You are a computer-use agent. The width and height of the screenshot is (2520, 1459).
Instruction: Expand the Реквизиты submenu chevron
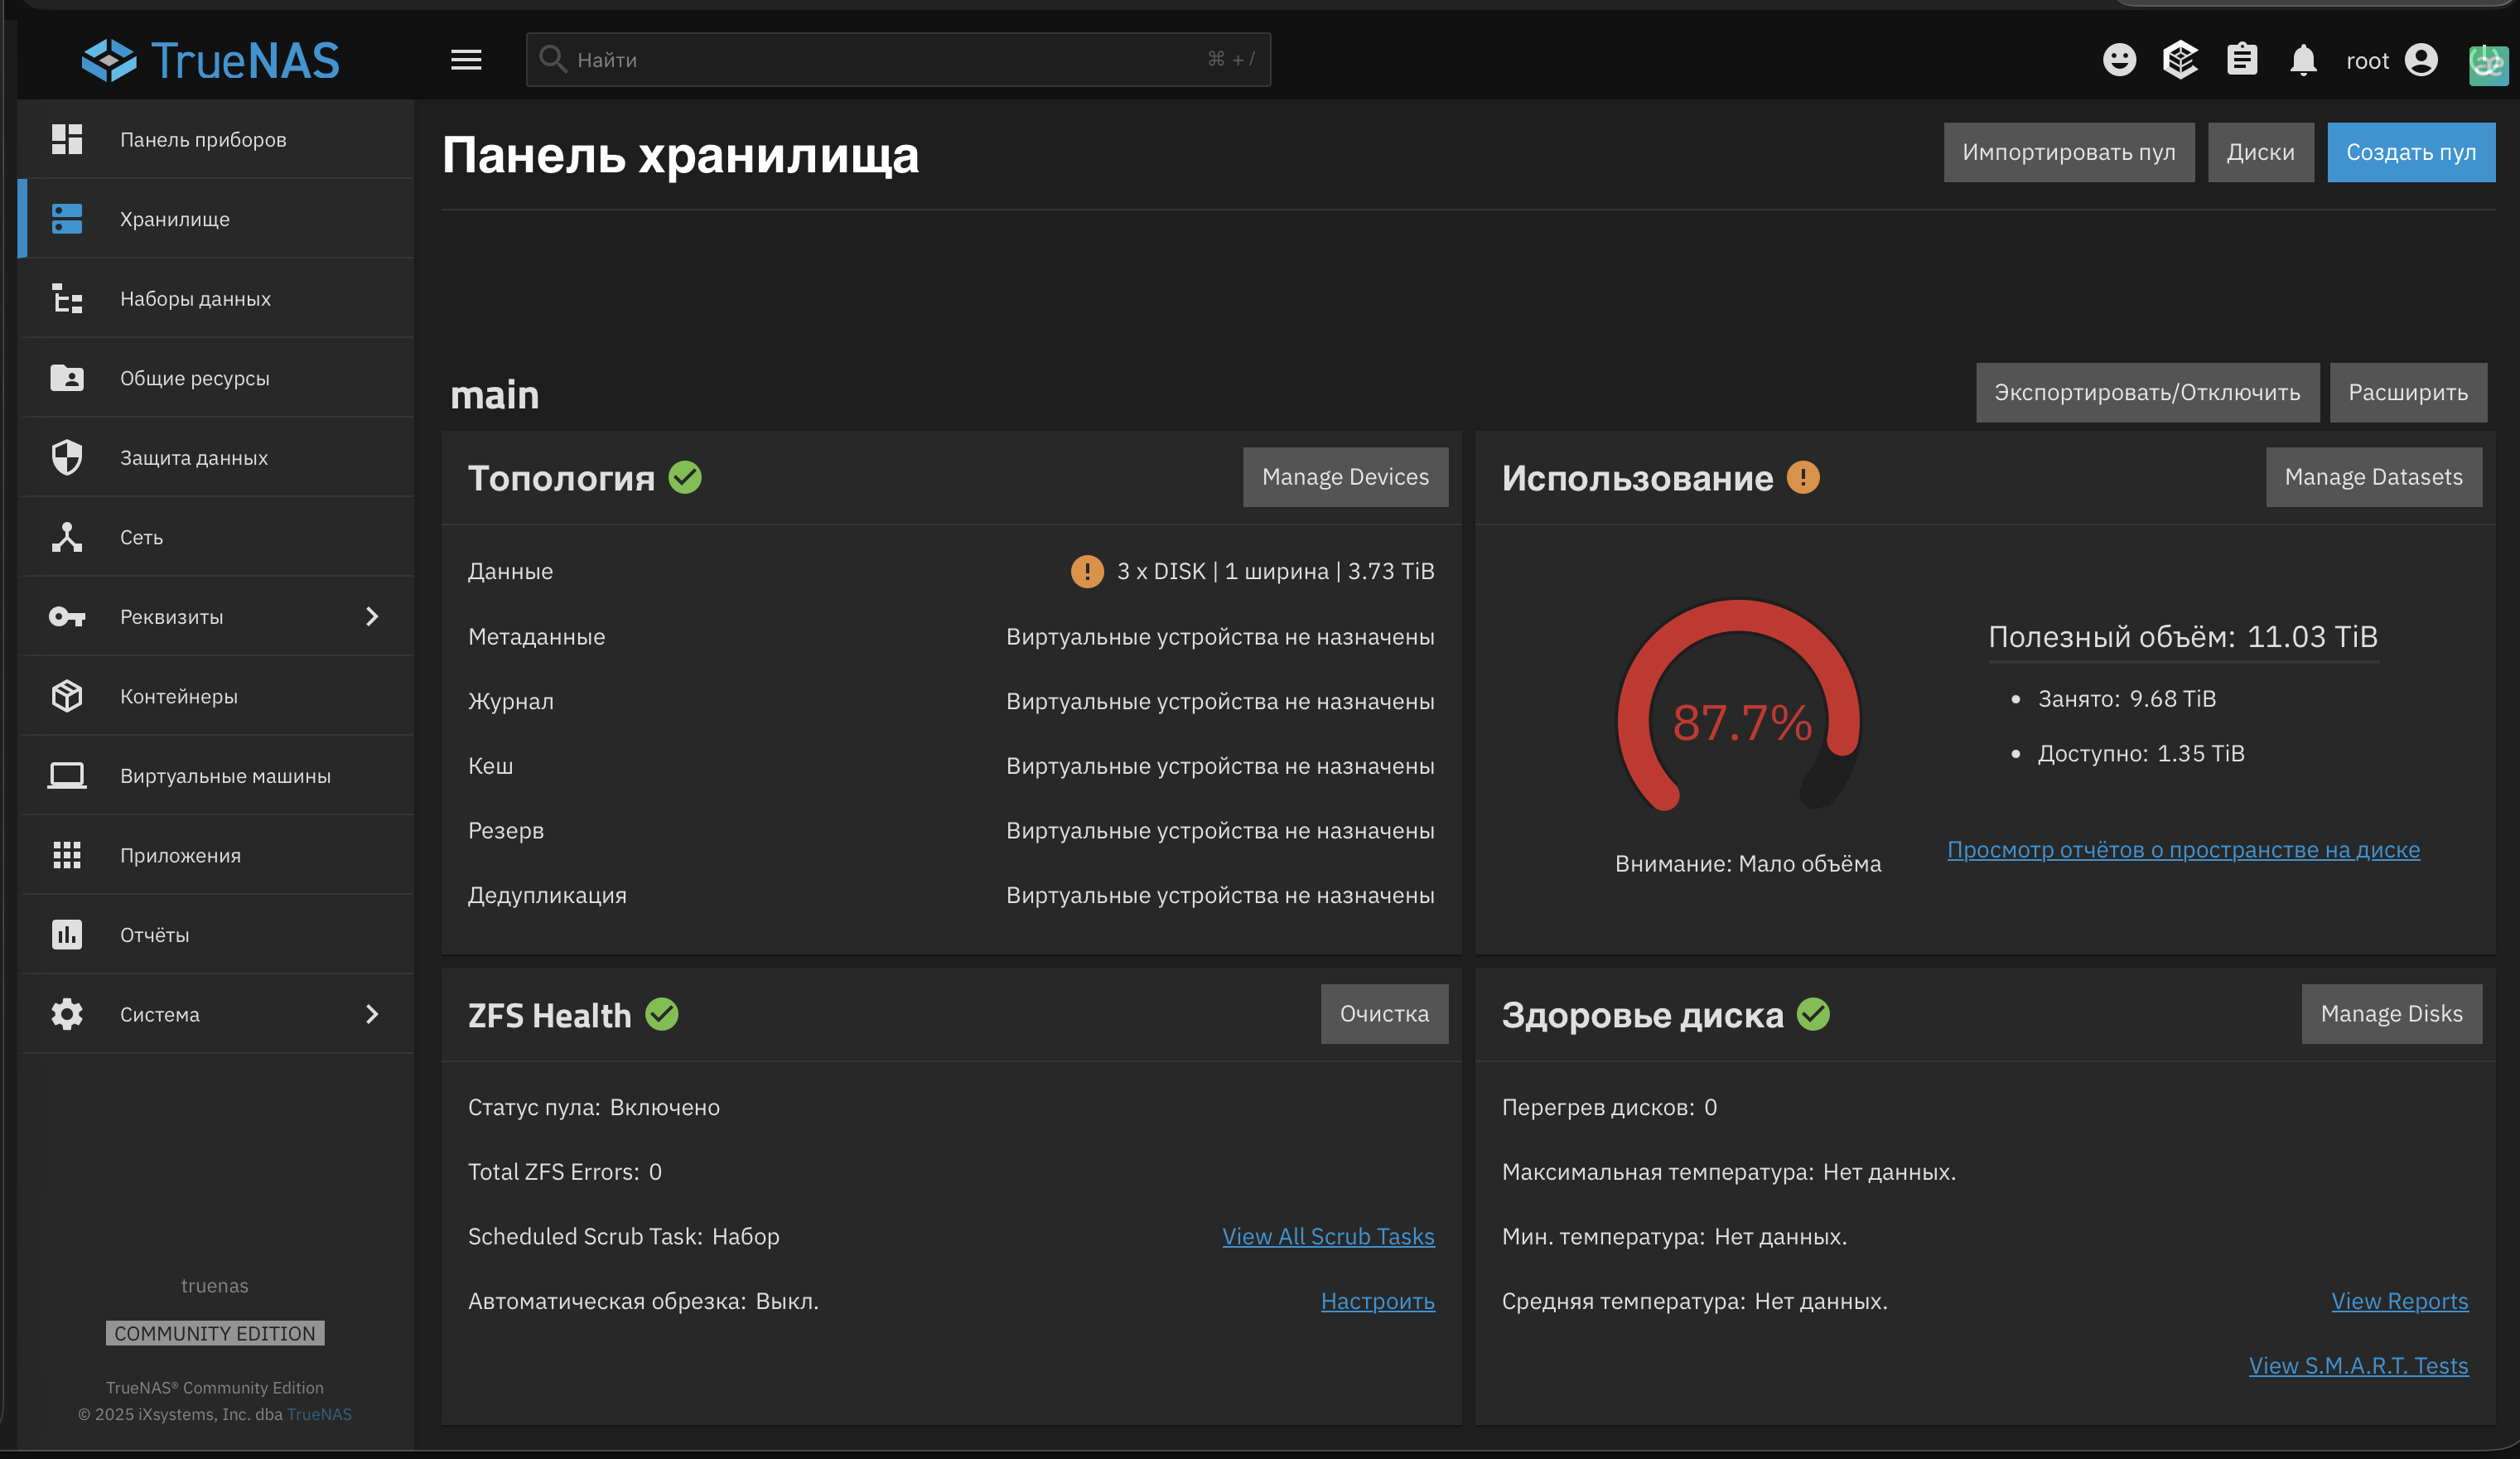pos(372,617)
